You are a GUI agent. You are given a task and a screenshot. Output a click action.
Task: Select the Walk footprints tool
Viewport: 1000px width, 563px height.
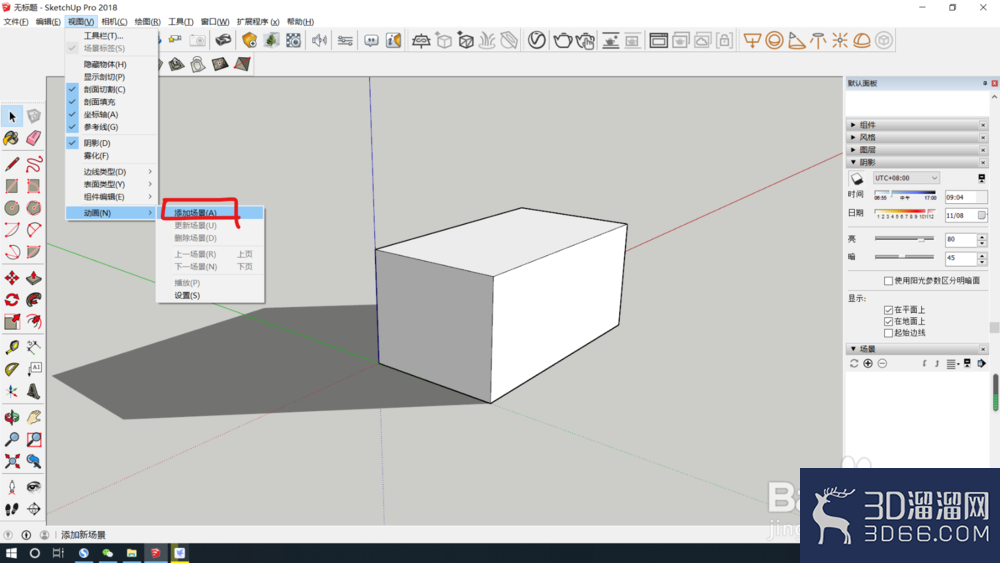(x=11, y=509)
